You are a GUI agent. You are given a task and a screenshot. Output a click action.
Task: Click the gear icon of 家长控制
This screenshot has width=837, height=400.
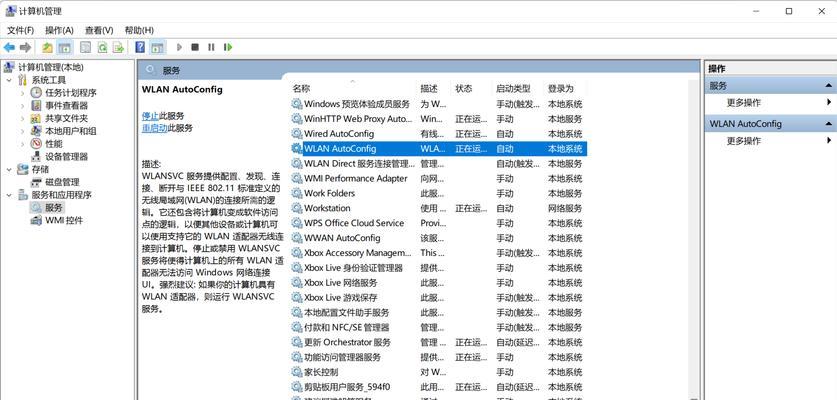(297, 372)
